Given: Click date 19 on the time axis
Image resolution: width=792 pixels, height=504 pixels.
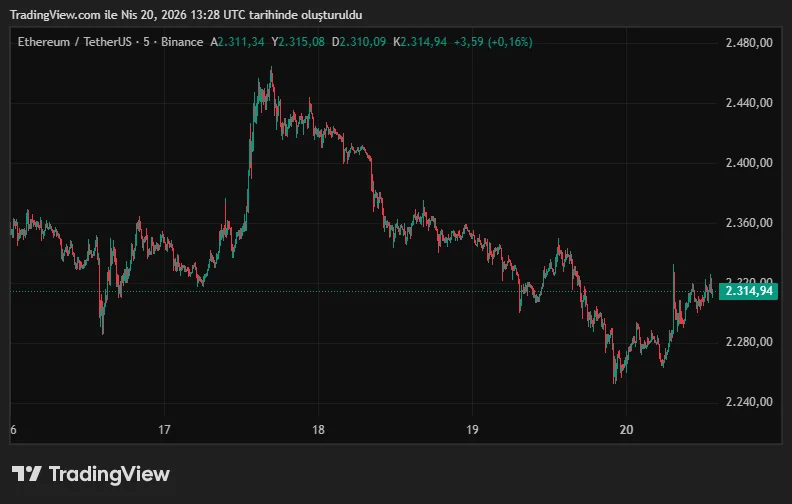Looking at the screenshot, I should click(x=473, y=431).
